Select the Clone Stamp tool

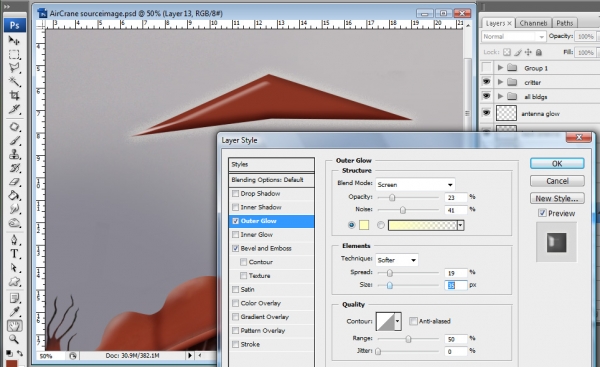pyautogui.click(x=15, y=155)
